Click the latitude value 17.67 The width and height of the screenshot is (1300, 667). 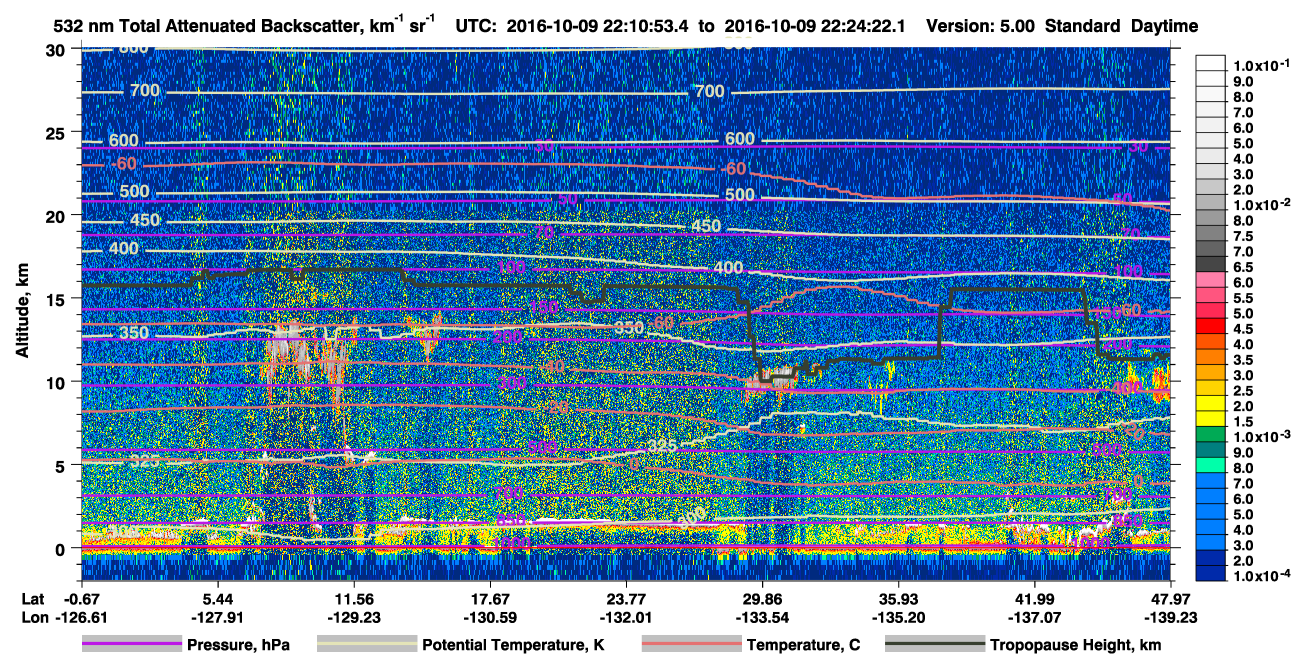[x=490, y=598]
